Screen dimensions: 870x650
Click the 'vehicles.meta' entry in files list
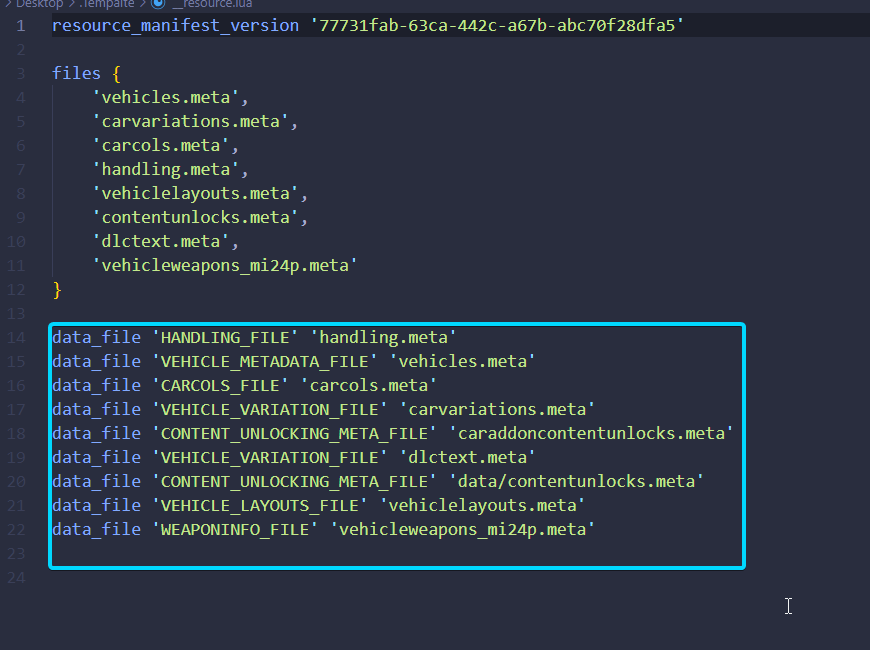168,97
